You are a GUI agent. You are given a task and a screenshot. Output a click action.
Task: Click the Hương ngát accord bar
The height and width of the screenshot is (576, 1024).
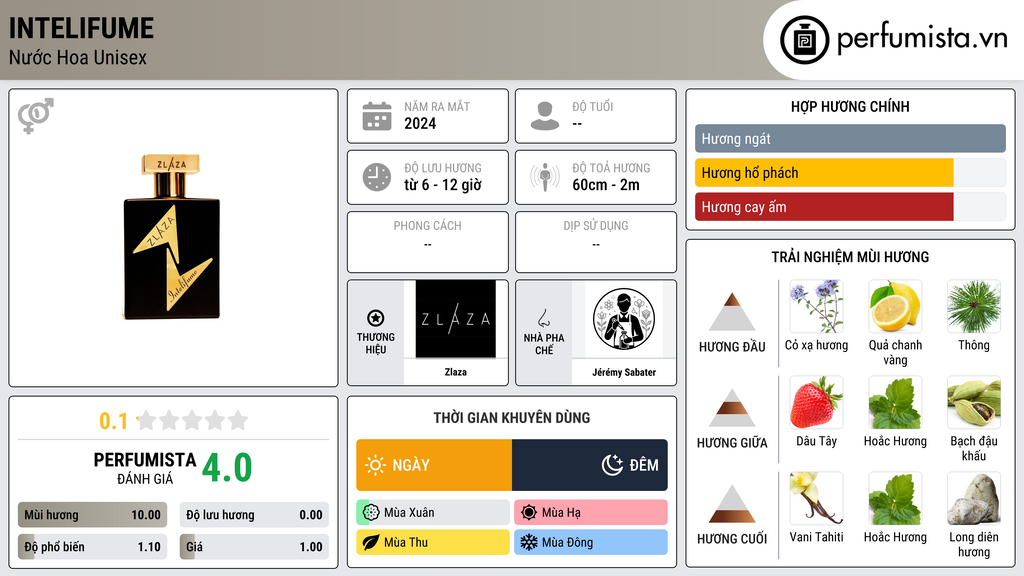point(850,138)
